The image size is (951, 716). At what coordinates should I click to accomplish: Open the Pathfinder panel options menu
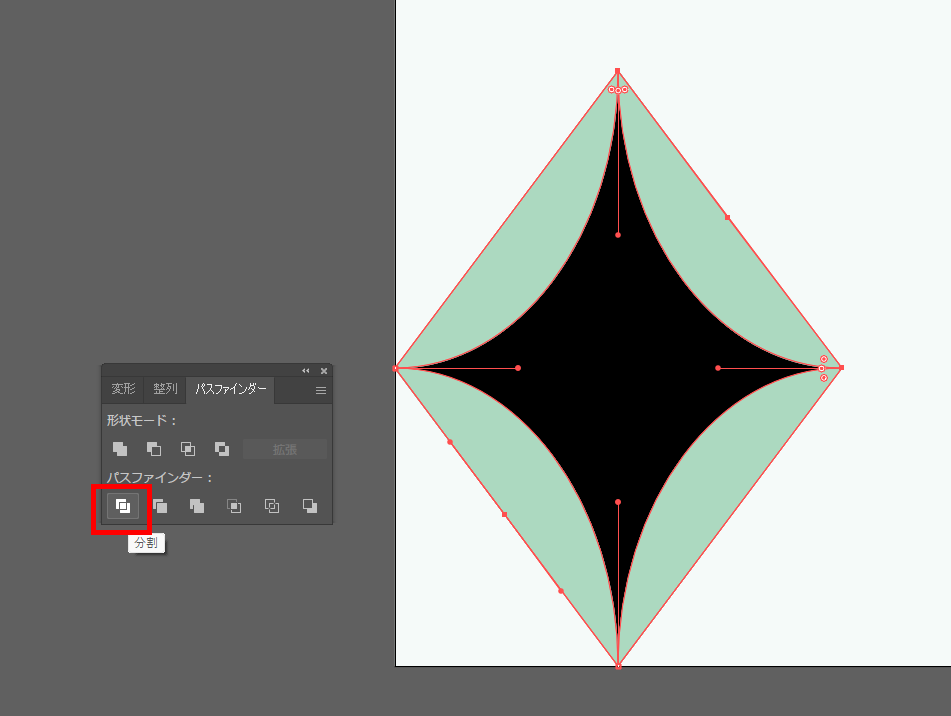pyautogui.click(x=321, y=390)
